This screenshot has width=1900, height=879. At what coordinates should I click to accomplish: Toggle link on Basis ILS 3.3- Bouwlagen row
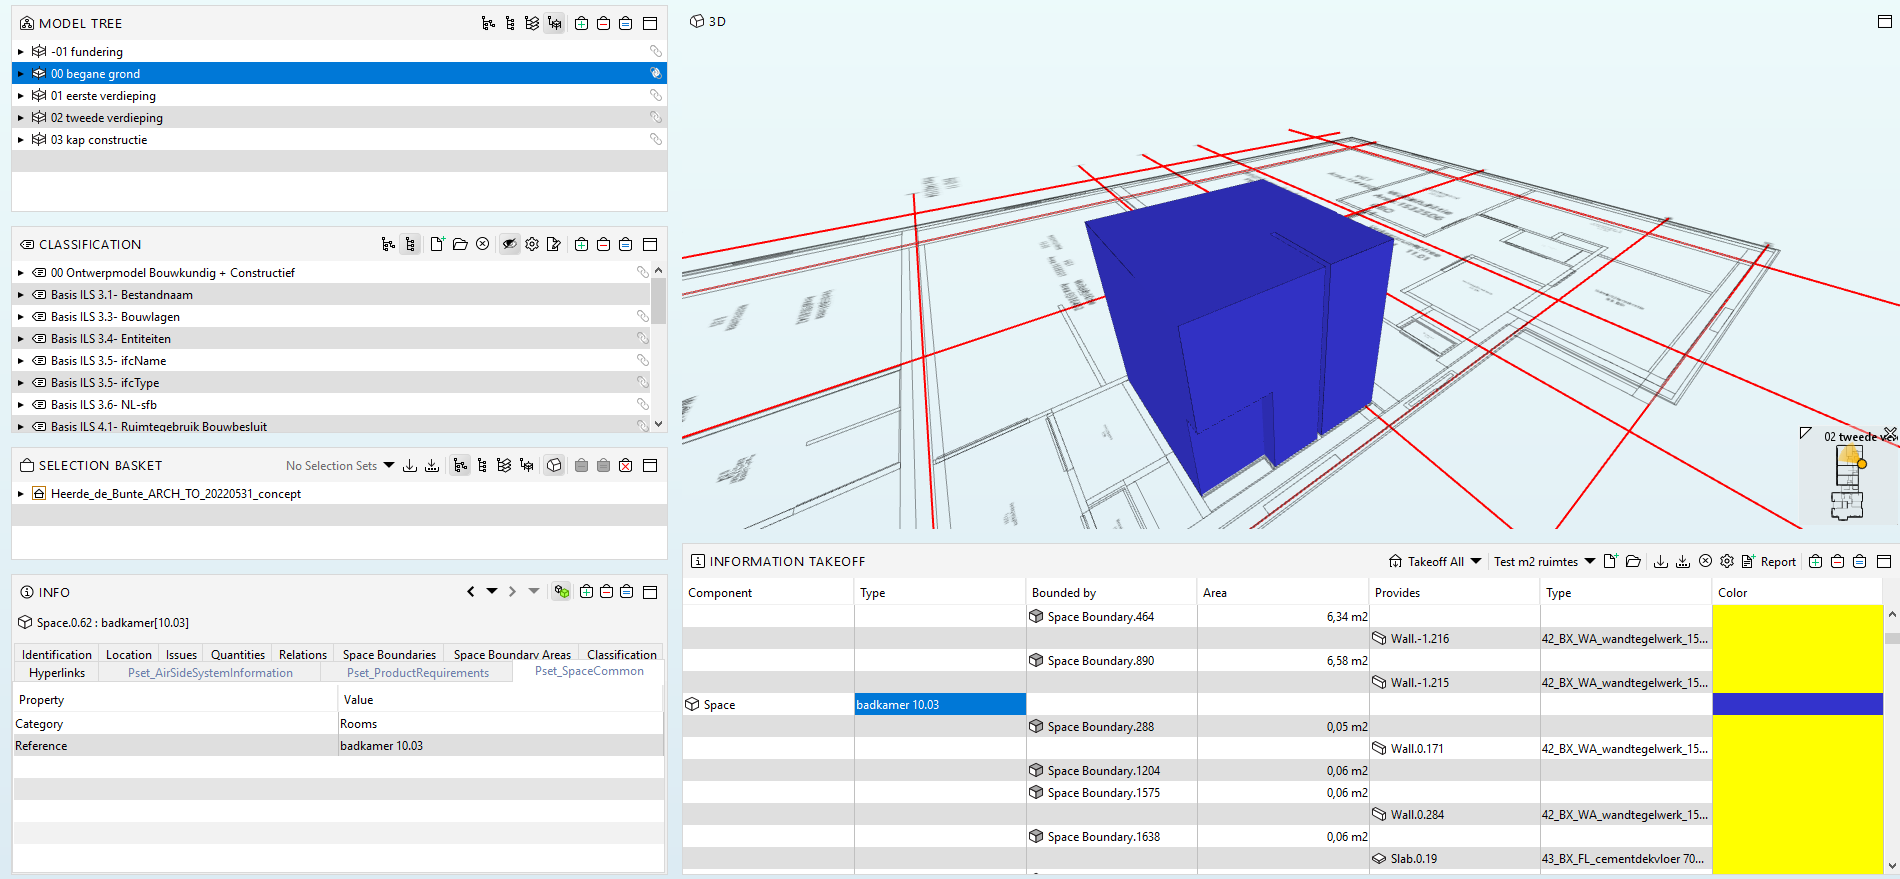pyautogui.click(x=643, y=316)
